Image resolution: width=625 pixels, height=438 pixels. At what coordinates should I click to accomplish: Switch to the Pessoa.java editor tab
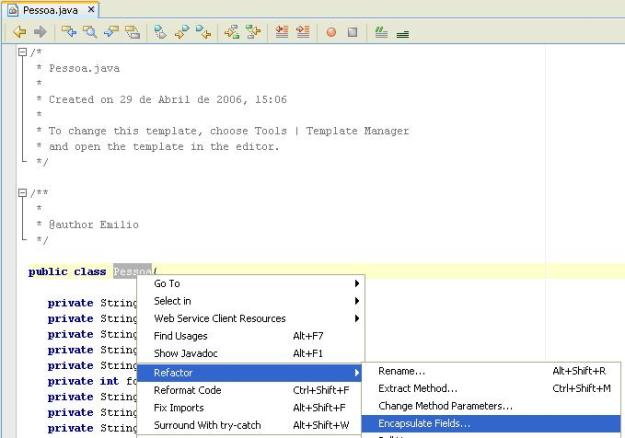[x=44, y=9]
